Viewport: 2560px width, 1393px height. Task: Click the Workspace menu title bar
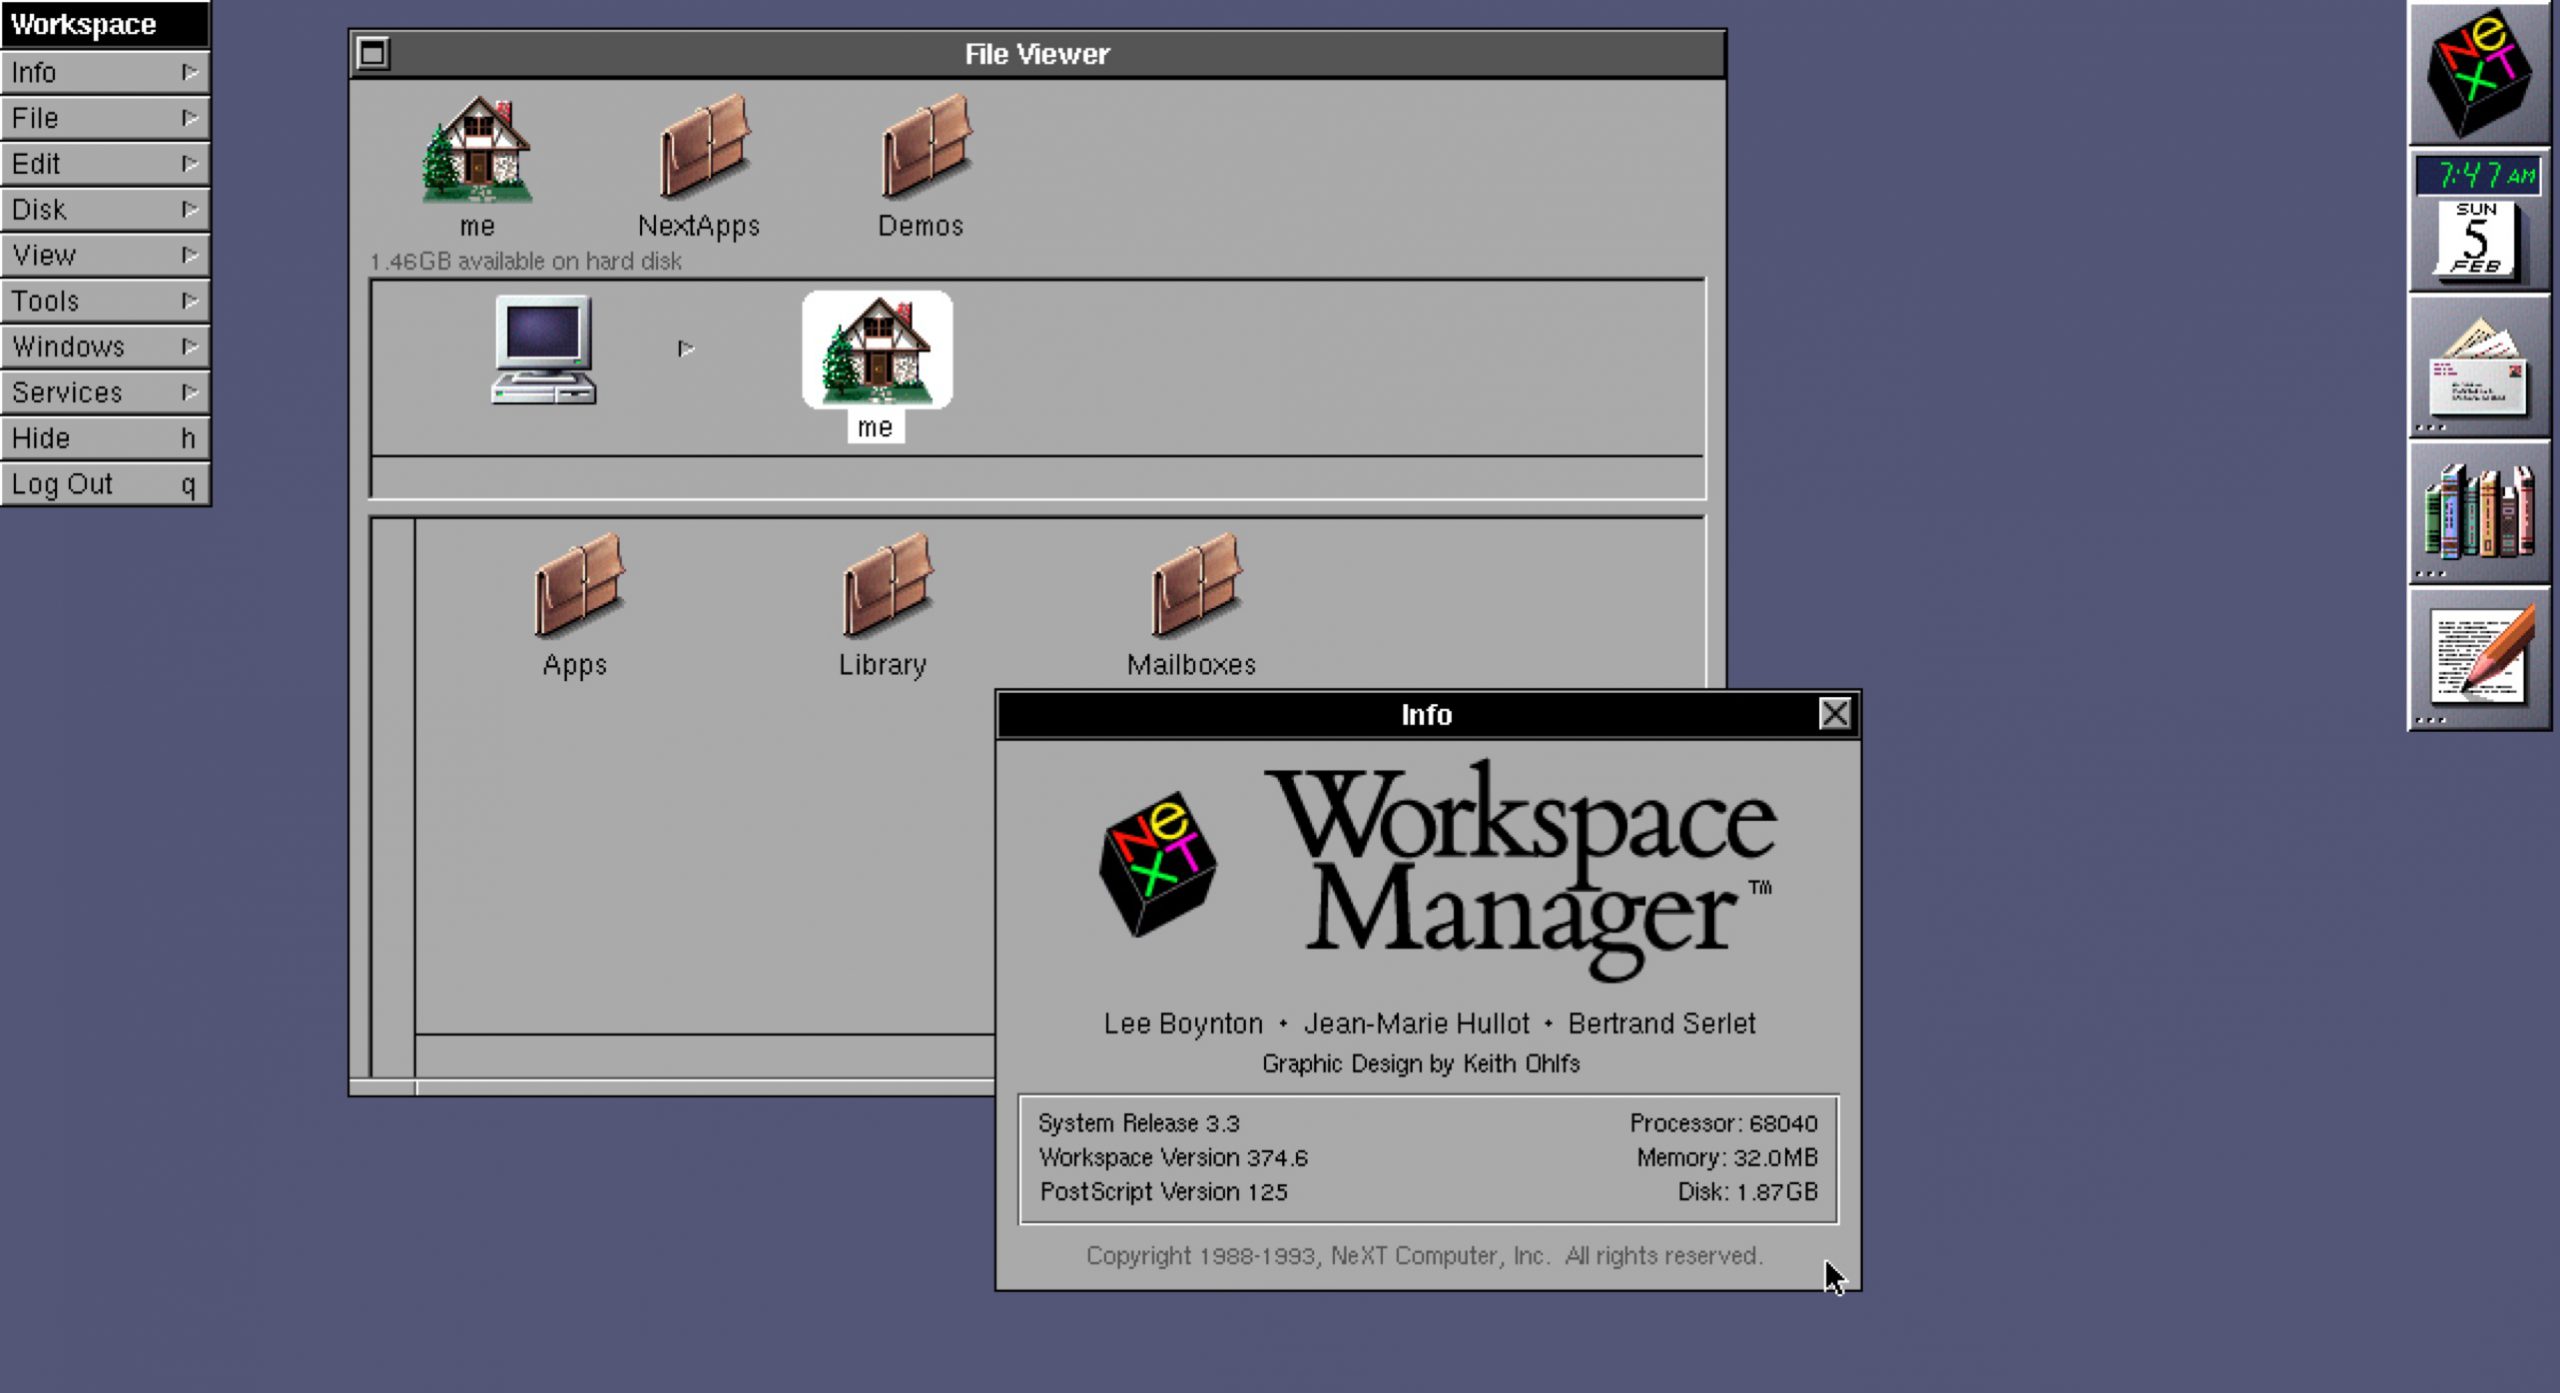pos(105,24)
